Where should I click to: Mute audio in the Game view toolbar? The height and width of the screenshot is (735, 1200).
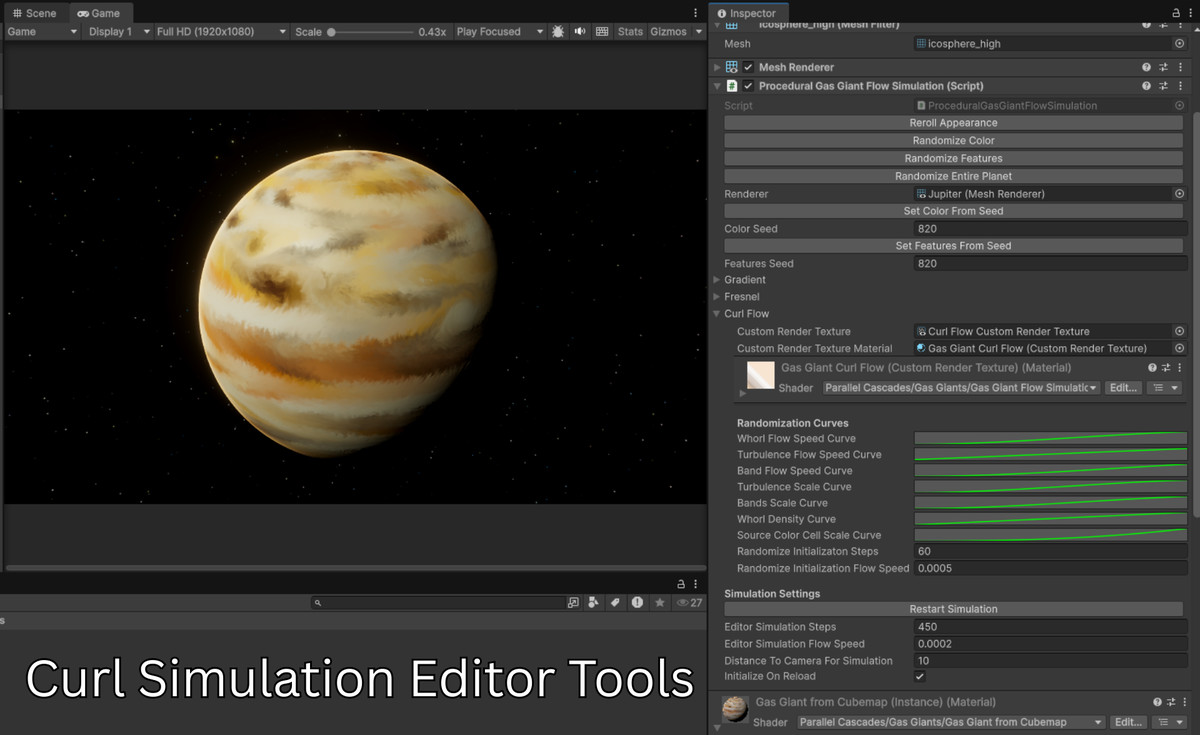(x=580, y=31)
